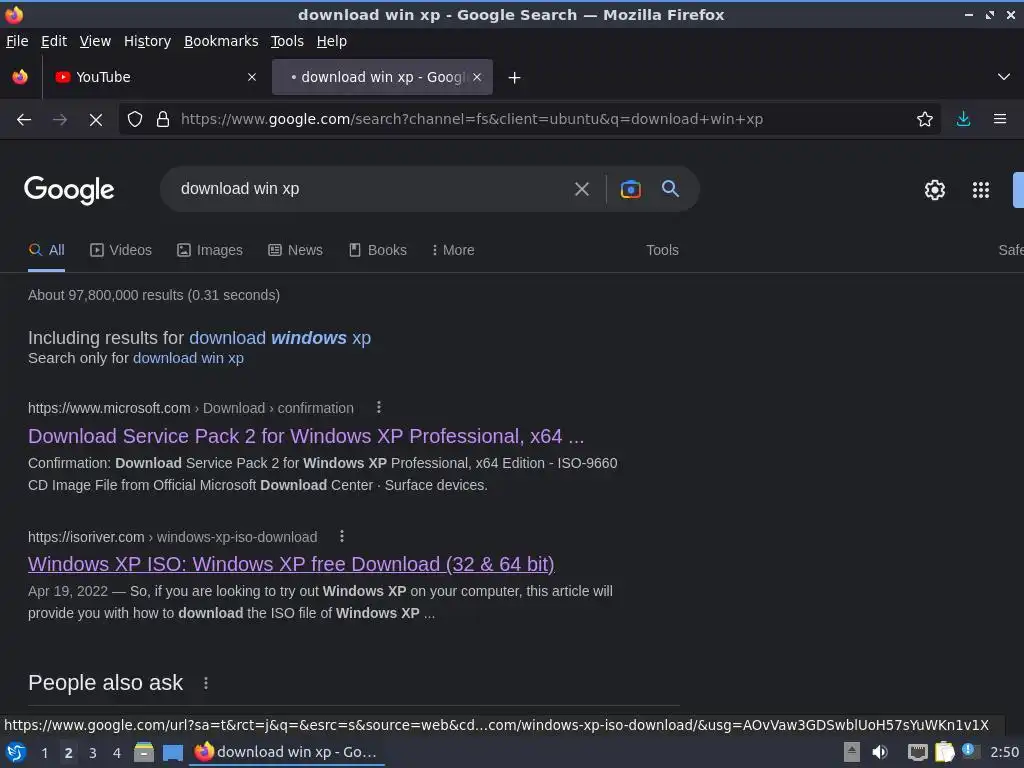Search by image camera icon

pyautogui.click(x=630, y=189)
